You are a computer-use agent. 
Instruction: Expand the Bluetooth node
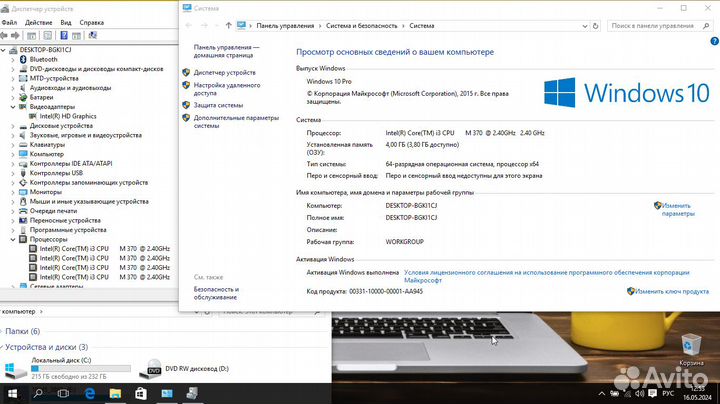pos(13,59)
